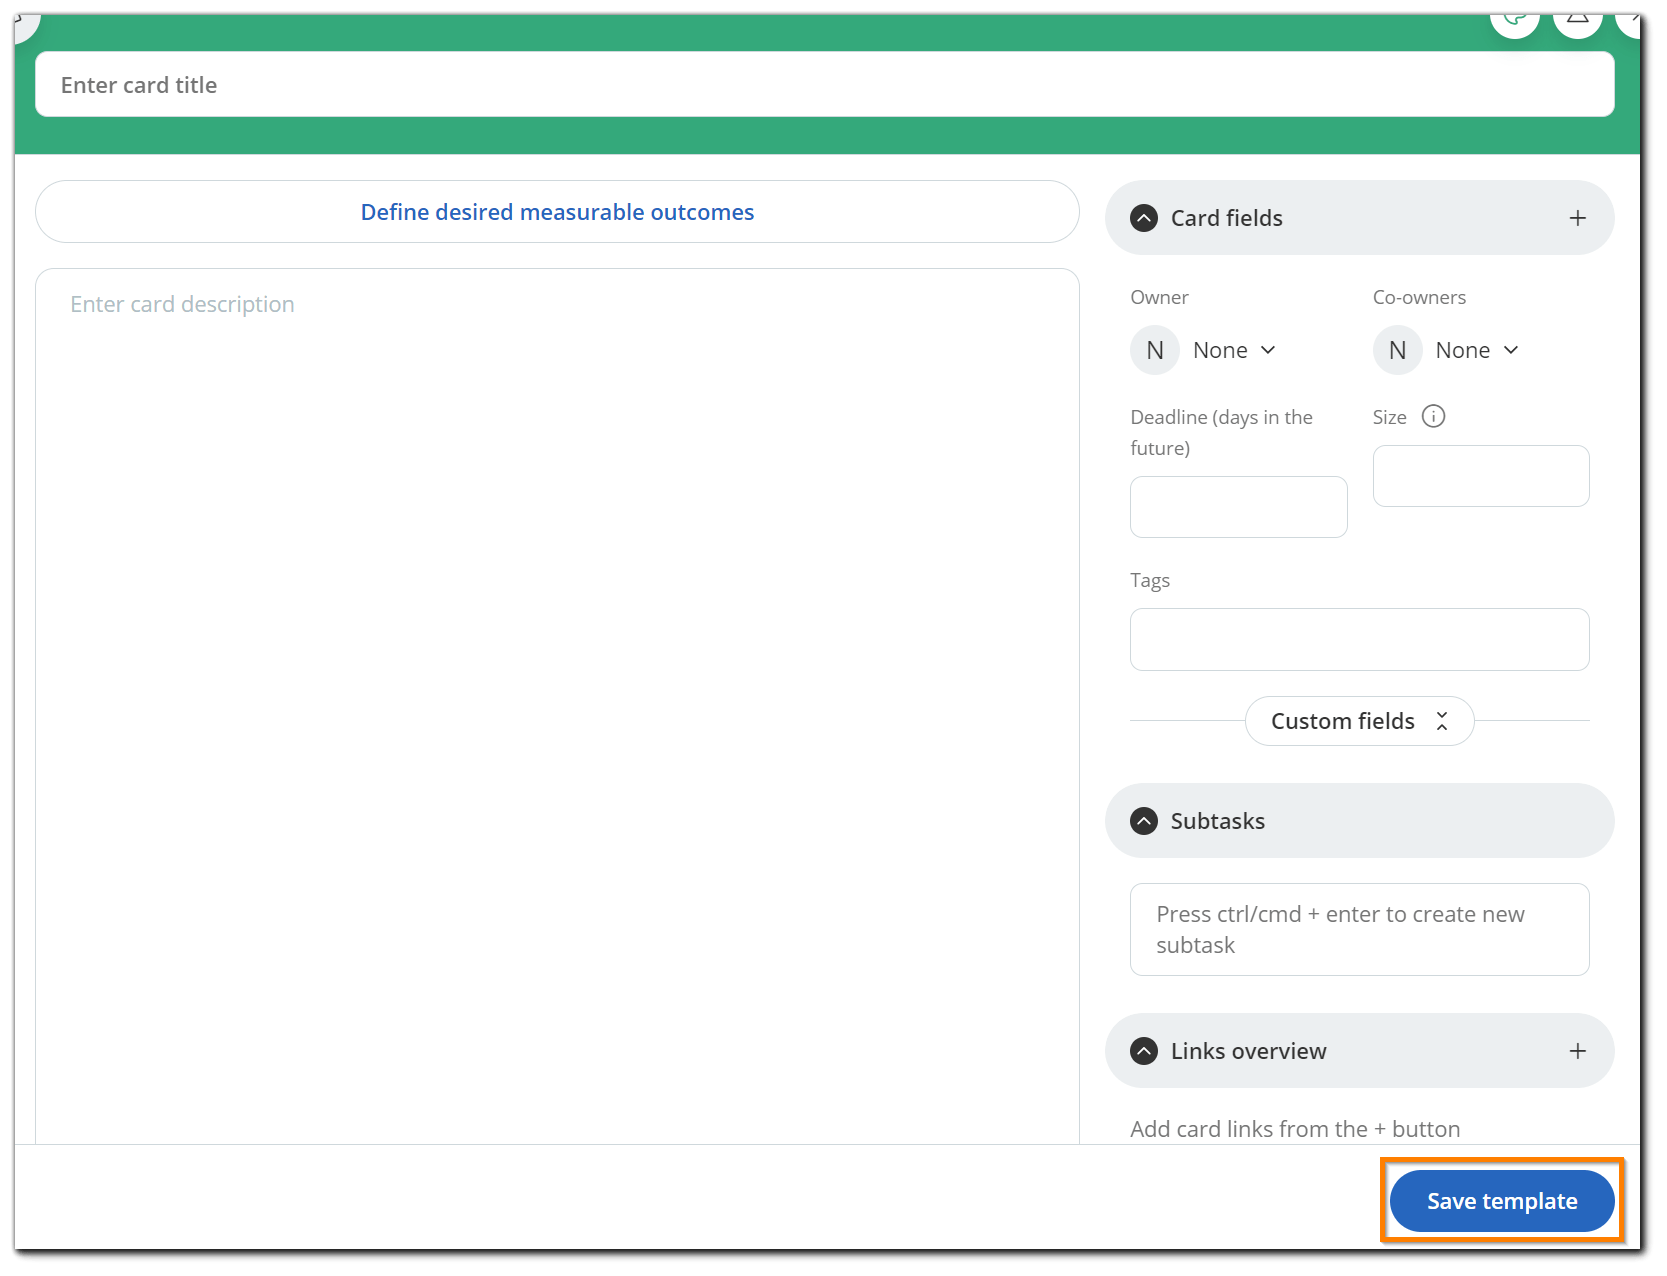The image size is (1667, 1276).
Task: Click the triangle icon in top right corner
Action: point(1578,18)
